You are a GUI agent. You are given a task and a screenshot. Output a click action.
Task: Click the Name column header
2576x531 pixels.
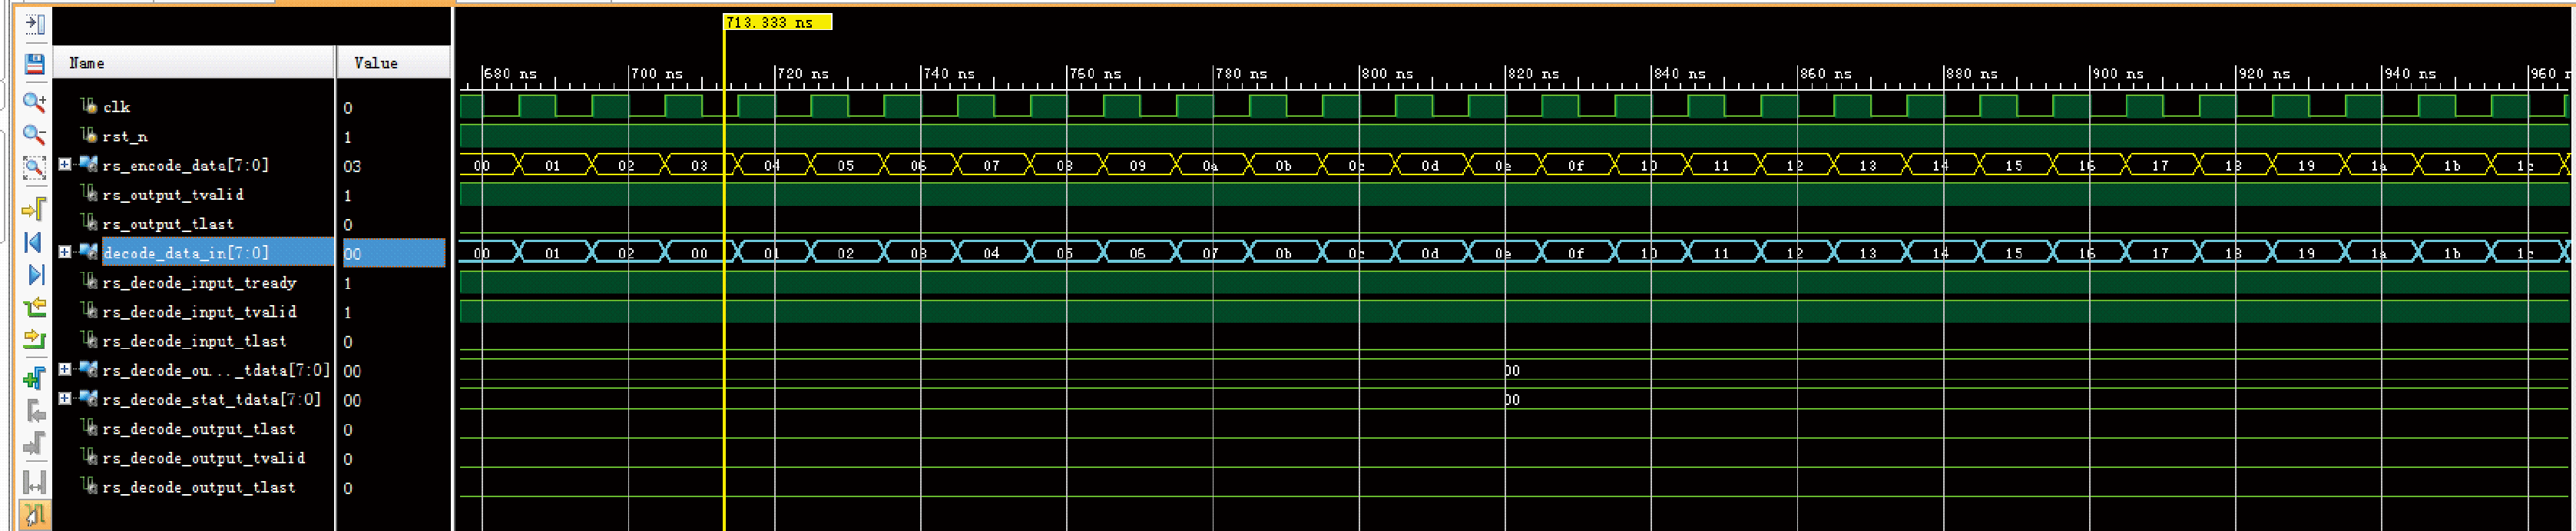(193, 62)
